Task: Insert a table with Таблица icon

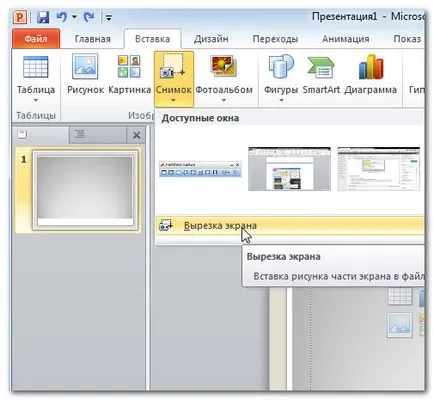Action: 36,67
